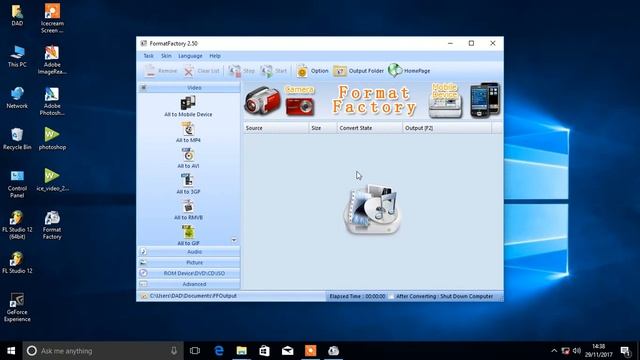This screenshot has width=640, height=360.
Task: Select the Adobe Photoshop desktop shortcut
Action: point(52,101)
